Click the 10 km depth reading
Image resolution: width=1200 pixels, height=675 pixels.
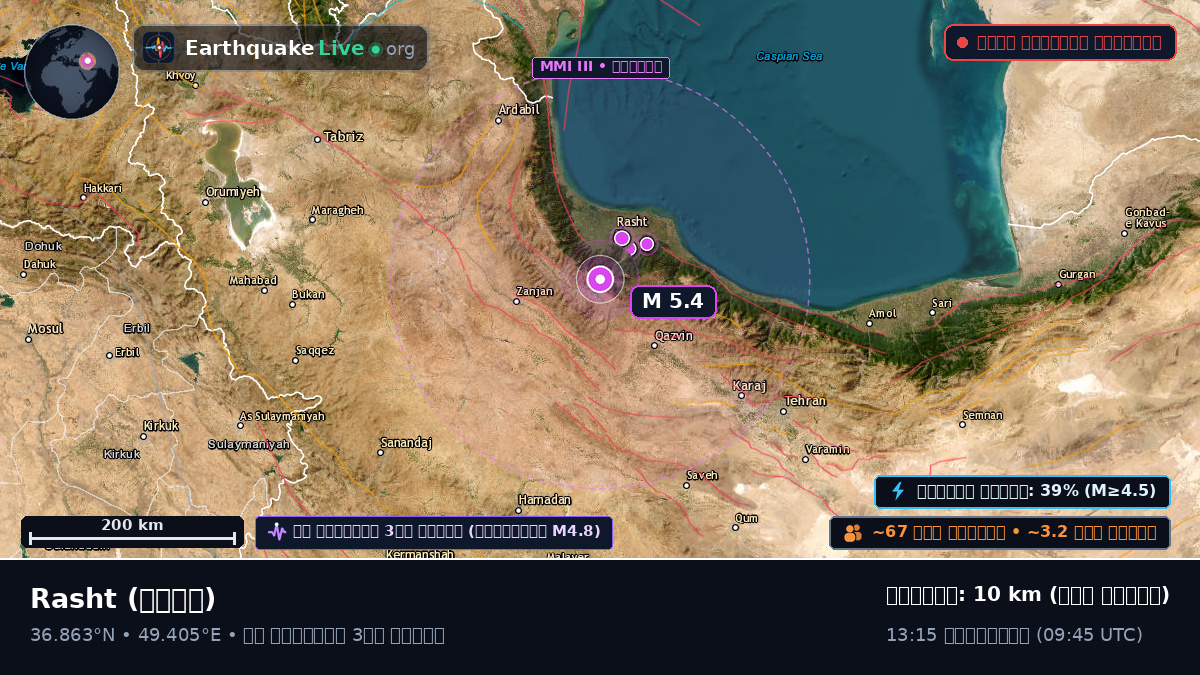(x=1007, y=595)
